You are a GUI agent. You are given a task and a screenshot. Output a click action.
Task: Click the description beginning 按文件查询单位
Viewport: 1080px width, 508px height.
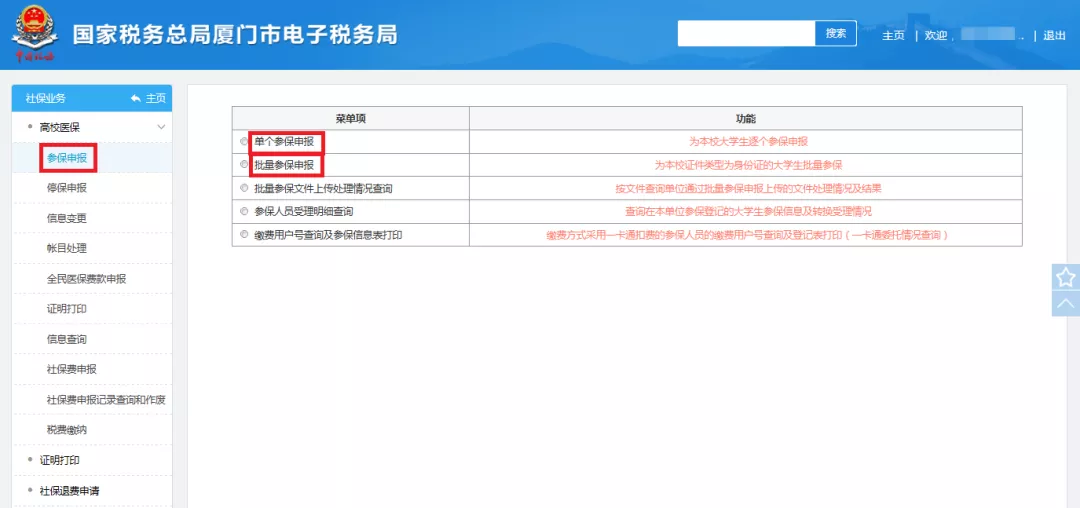[748, 188]
